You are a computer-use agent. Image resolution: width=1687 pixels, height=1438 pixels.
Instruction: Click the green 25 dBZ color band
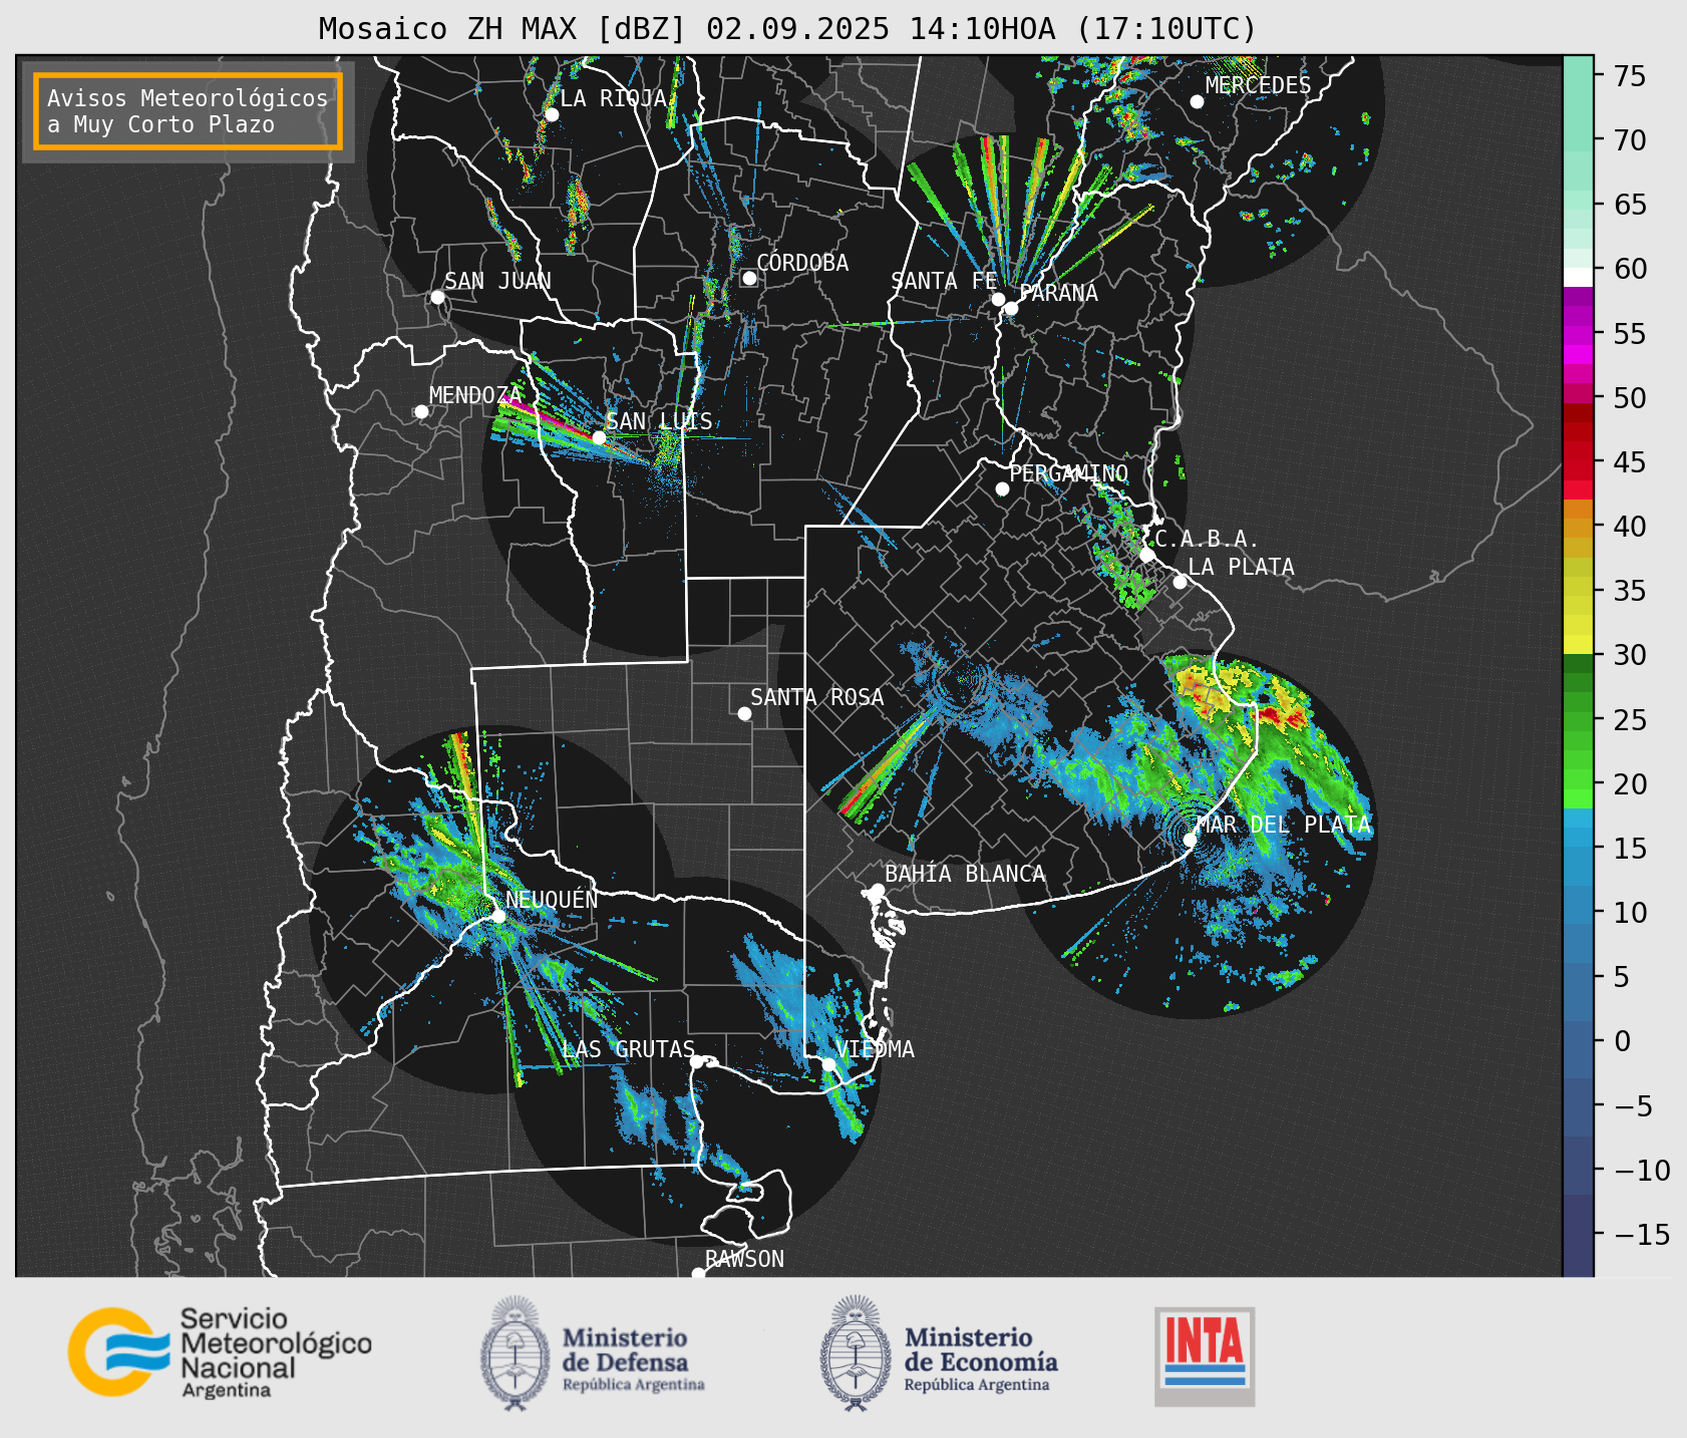(x=1578, y=720)
